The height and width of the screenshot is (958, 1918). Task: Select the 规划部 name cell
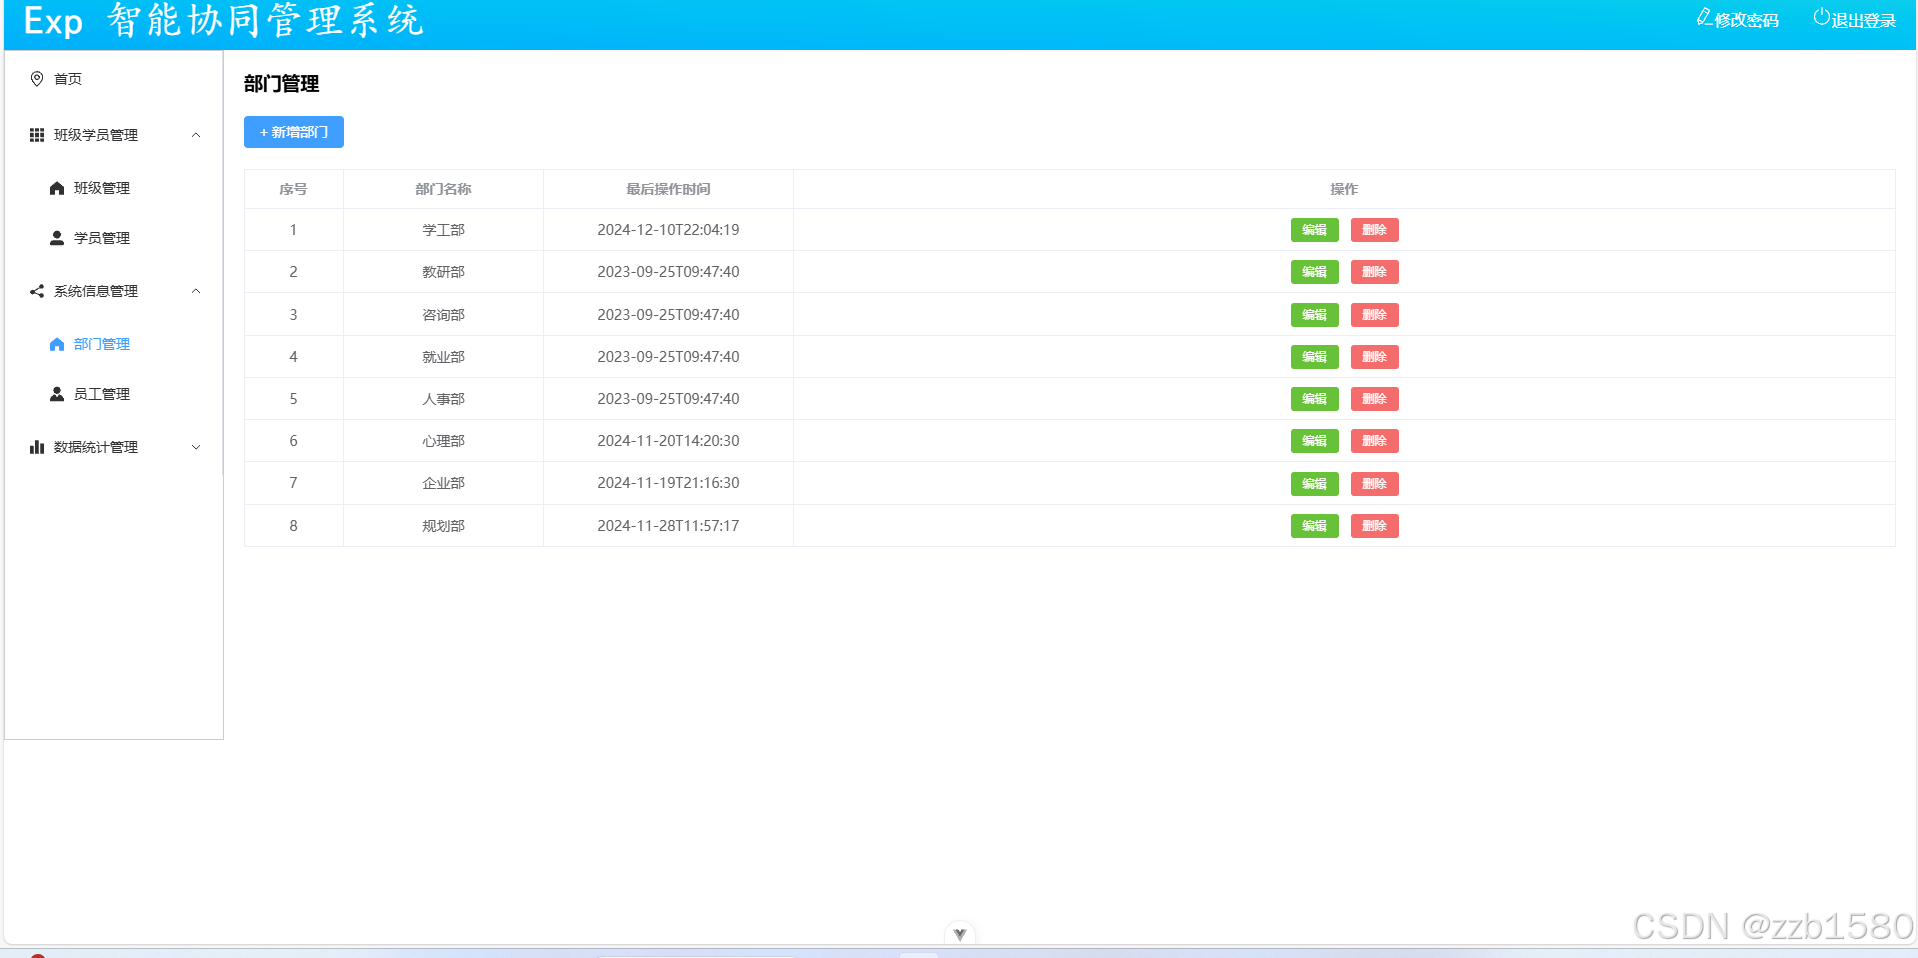coord(443,526)
